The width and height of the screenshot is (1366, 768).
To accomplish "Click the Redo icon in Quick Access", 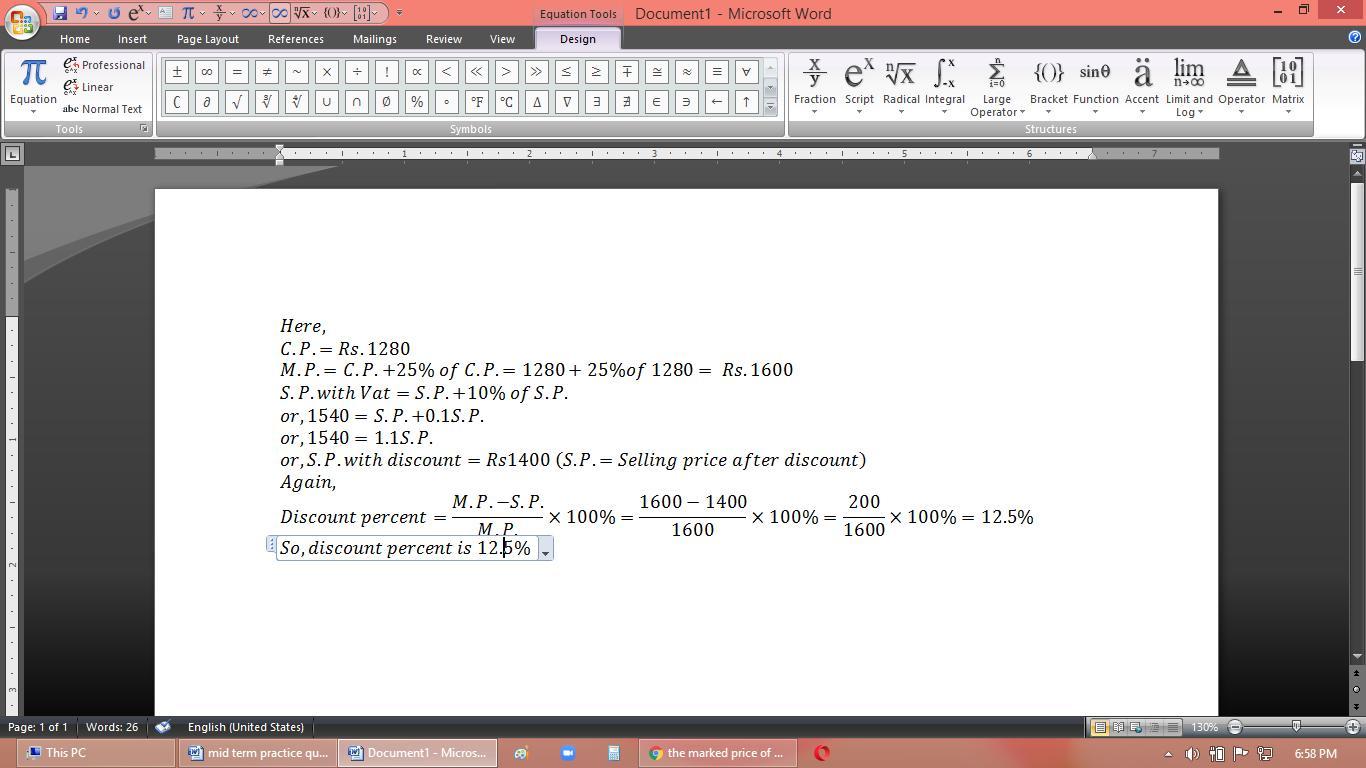I will click(114, 13).
